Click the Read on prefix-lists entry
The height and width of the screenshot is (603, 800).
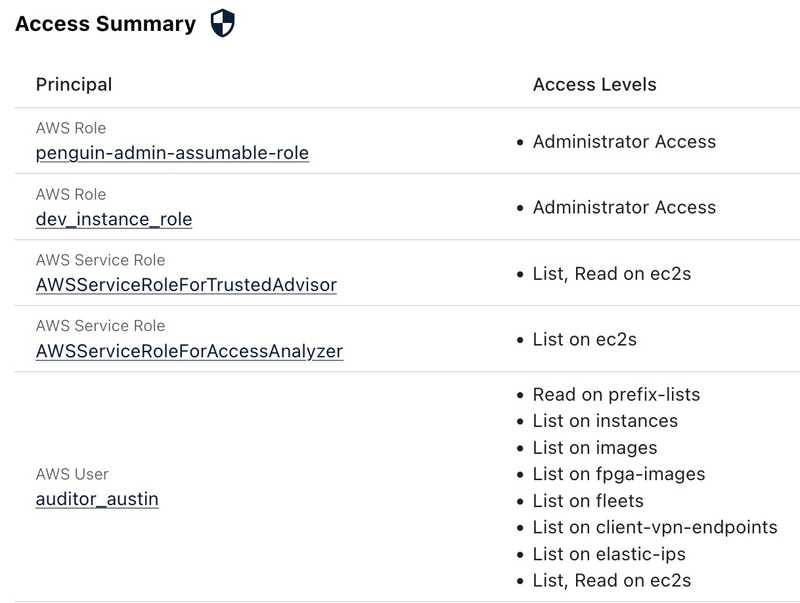[616, 394]
